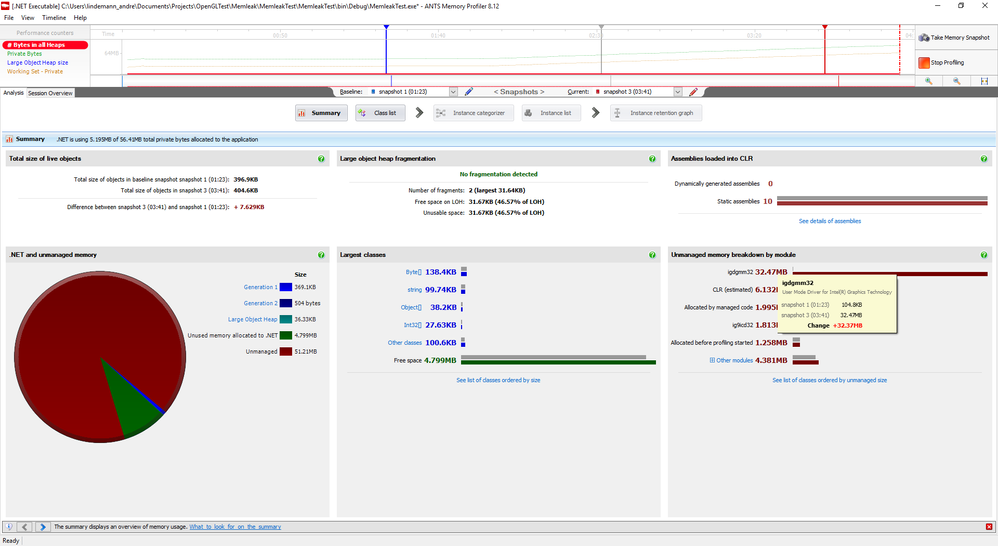Click the red snapshot 3 timeline marker
This screenshot has height=546, width=998.
coord(825,27)
